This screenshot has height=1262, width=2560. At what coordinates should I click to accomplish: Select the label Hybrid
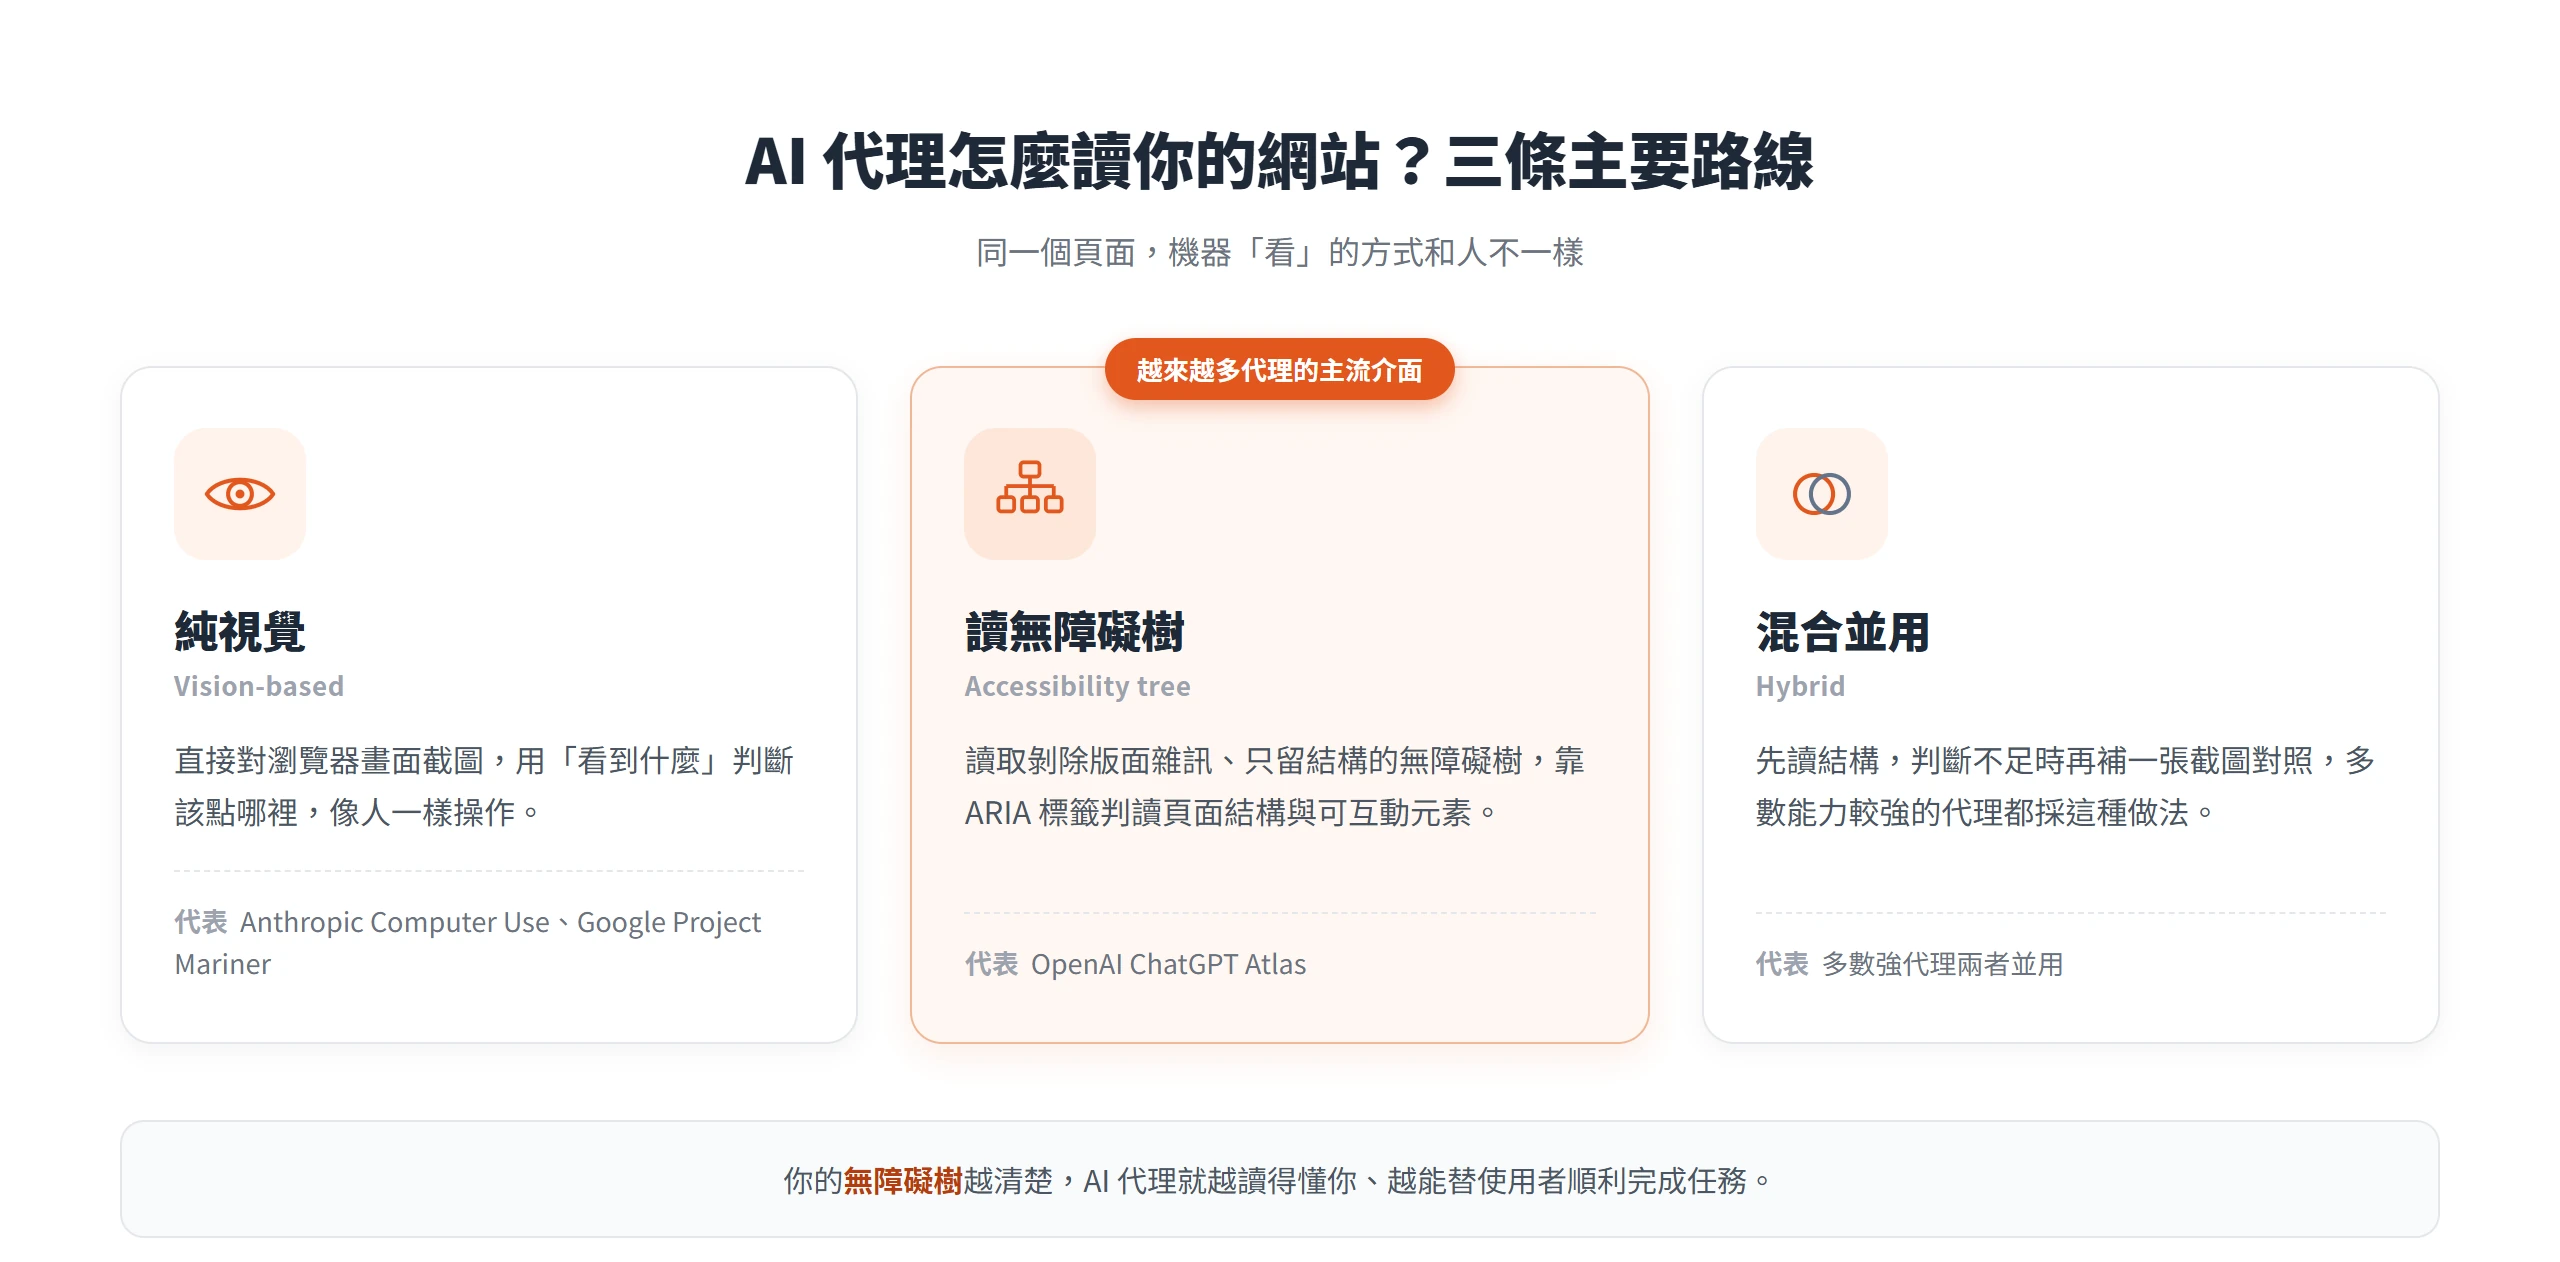pos(1800,686)
